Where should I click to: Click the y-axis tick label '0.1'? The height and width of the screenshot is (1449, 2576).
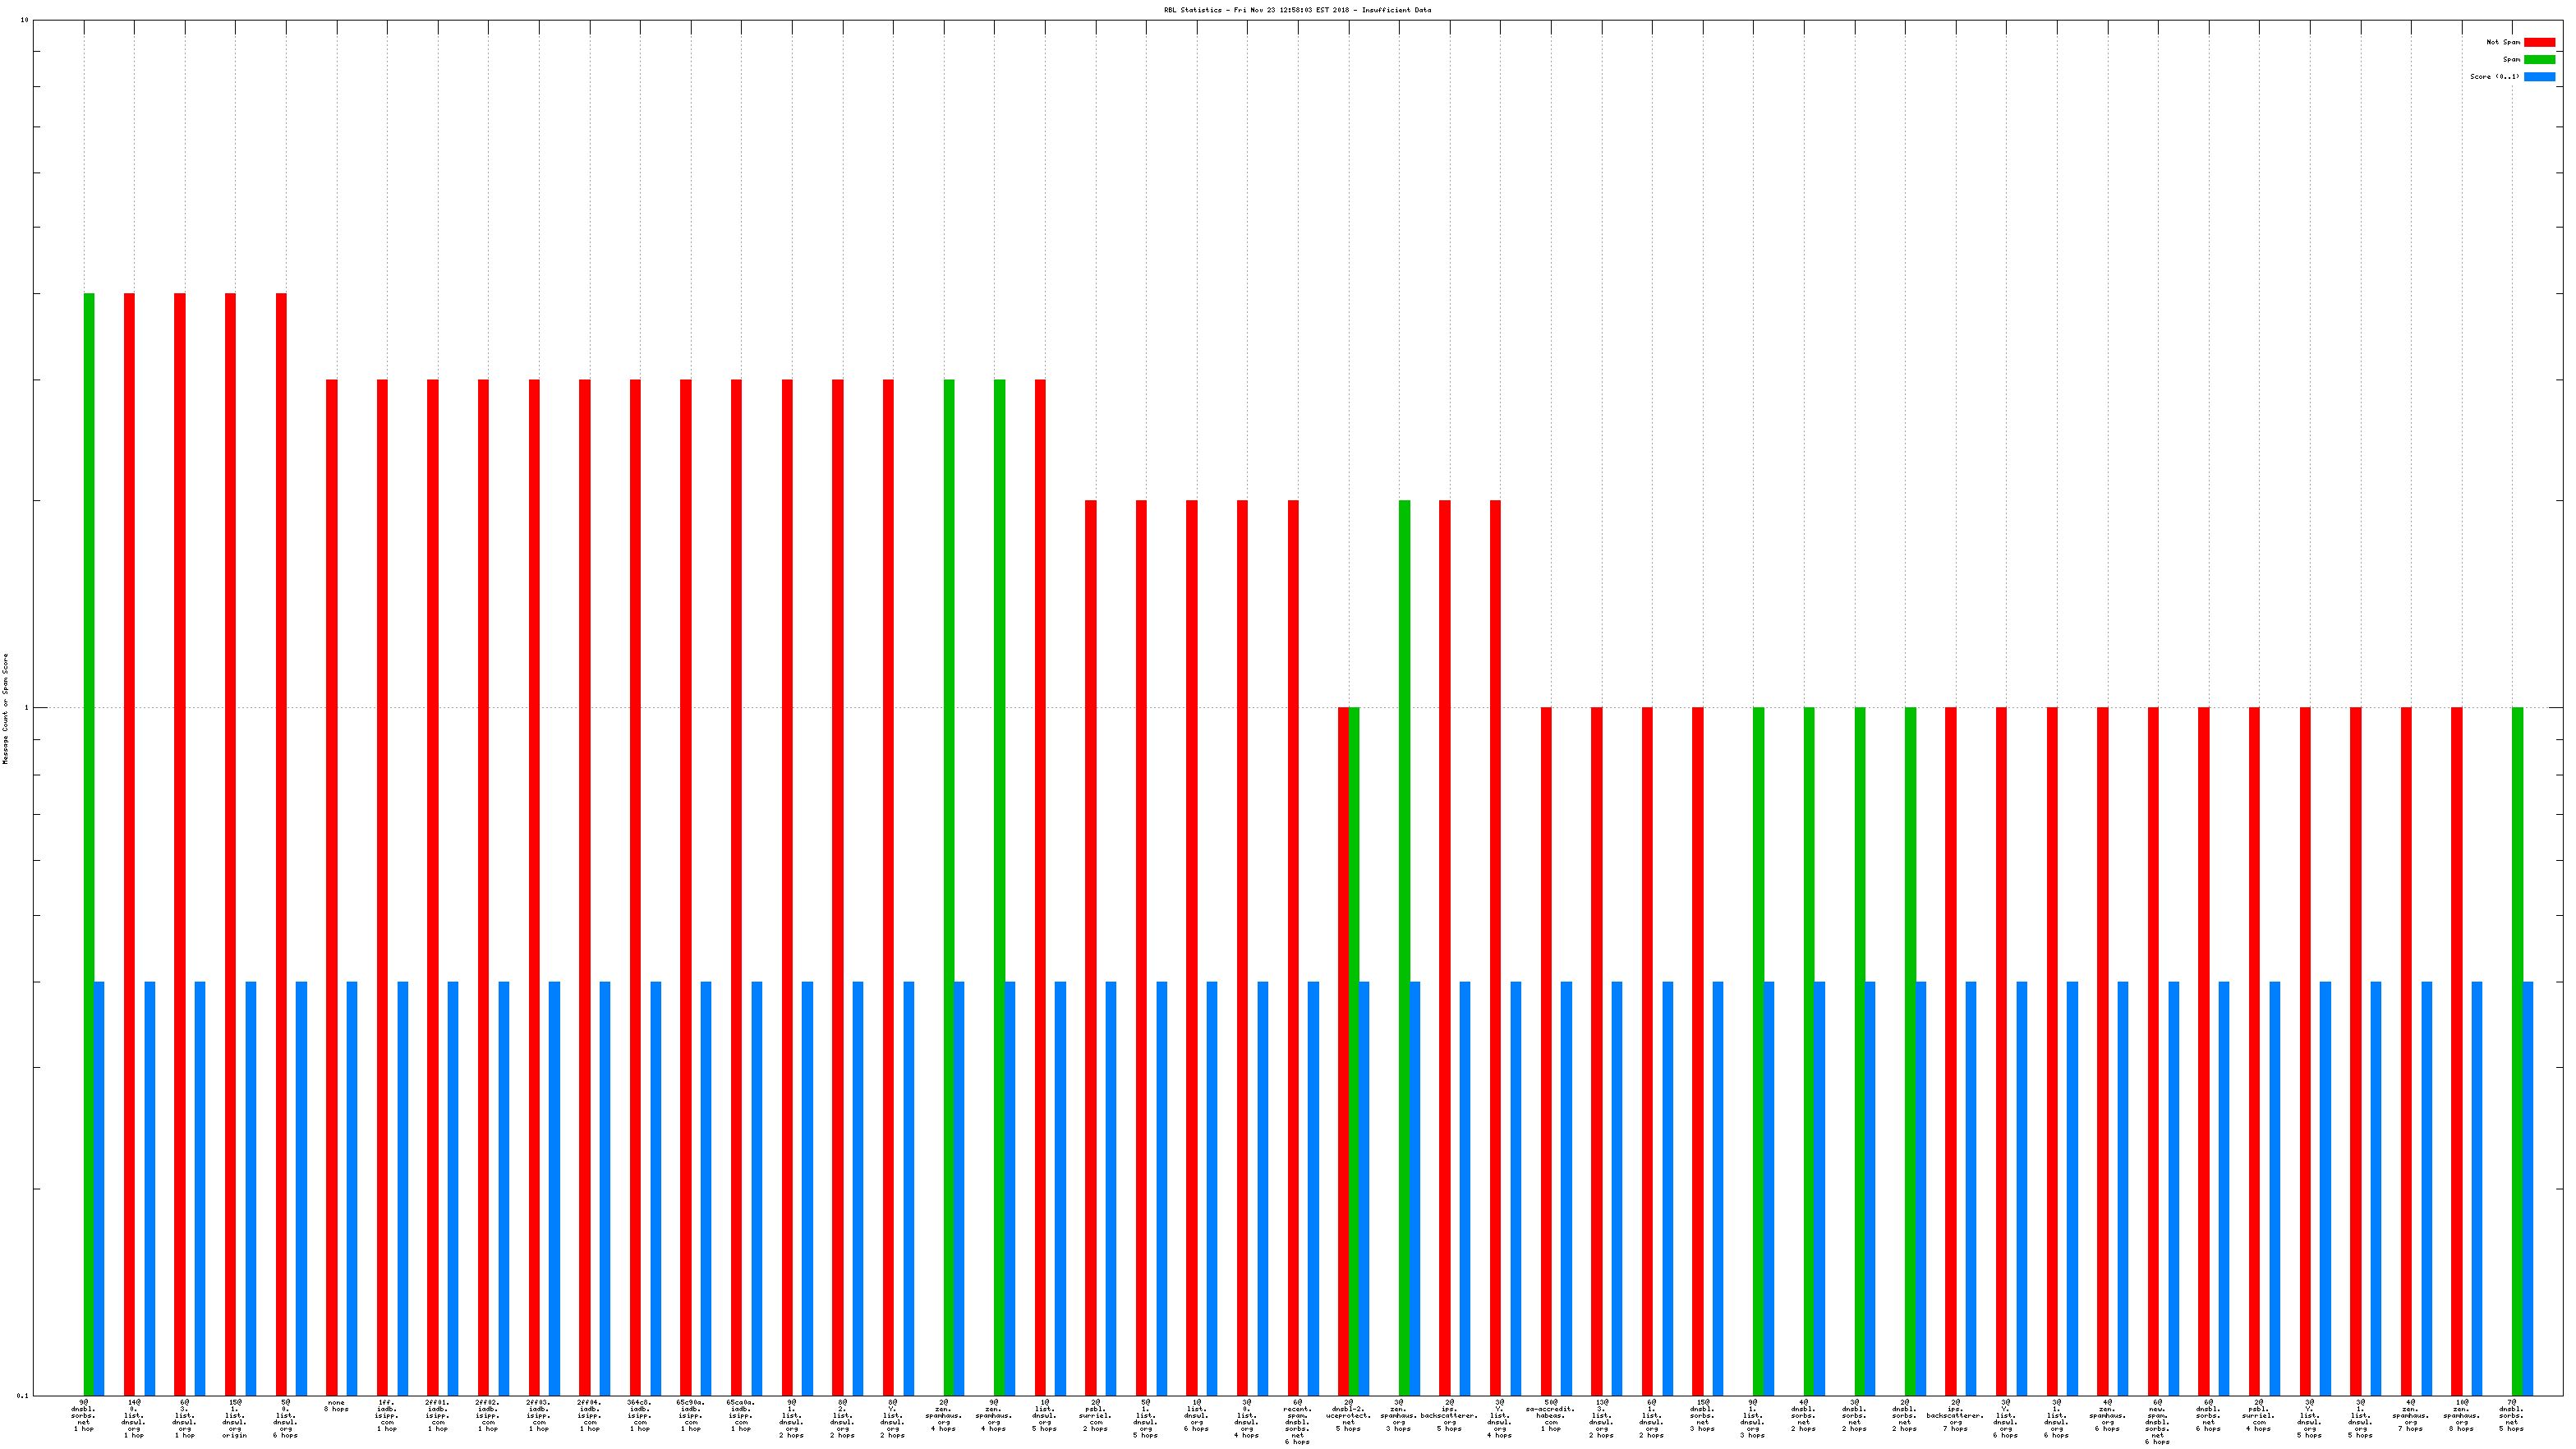pos(23,1395)
